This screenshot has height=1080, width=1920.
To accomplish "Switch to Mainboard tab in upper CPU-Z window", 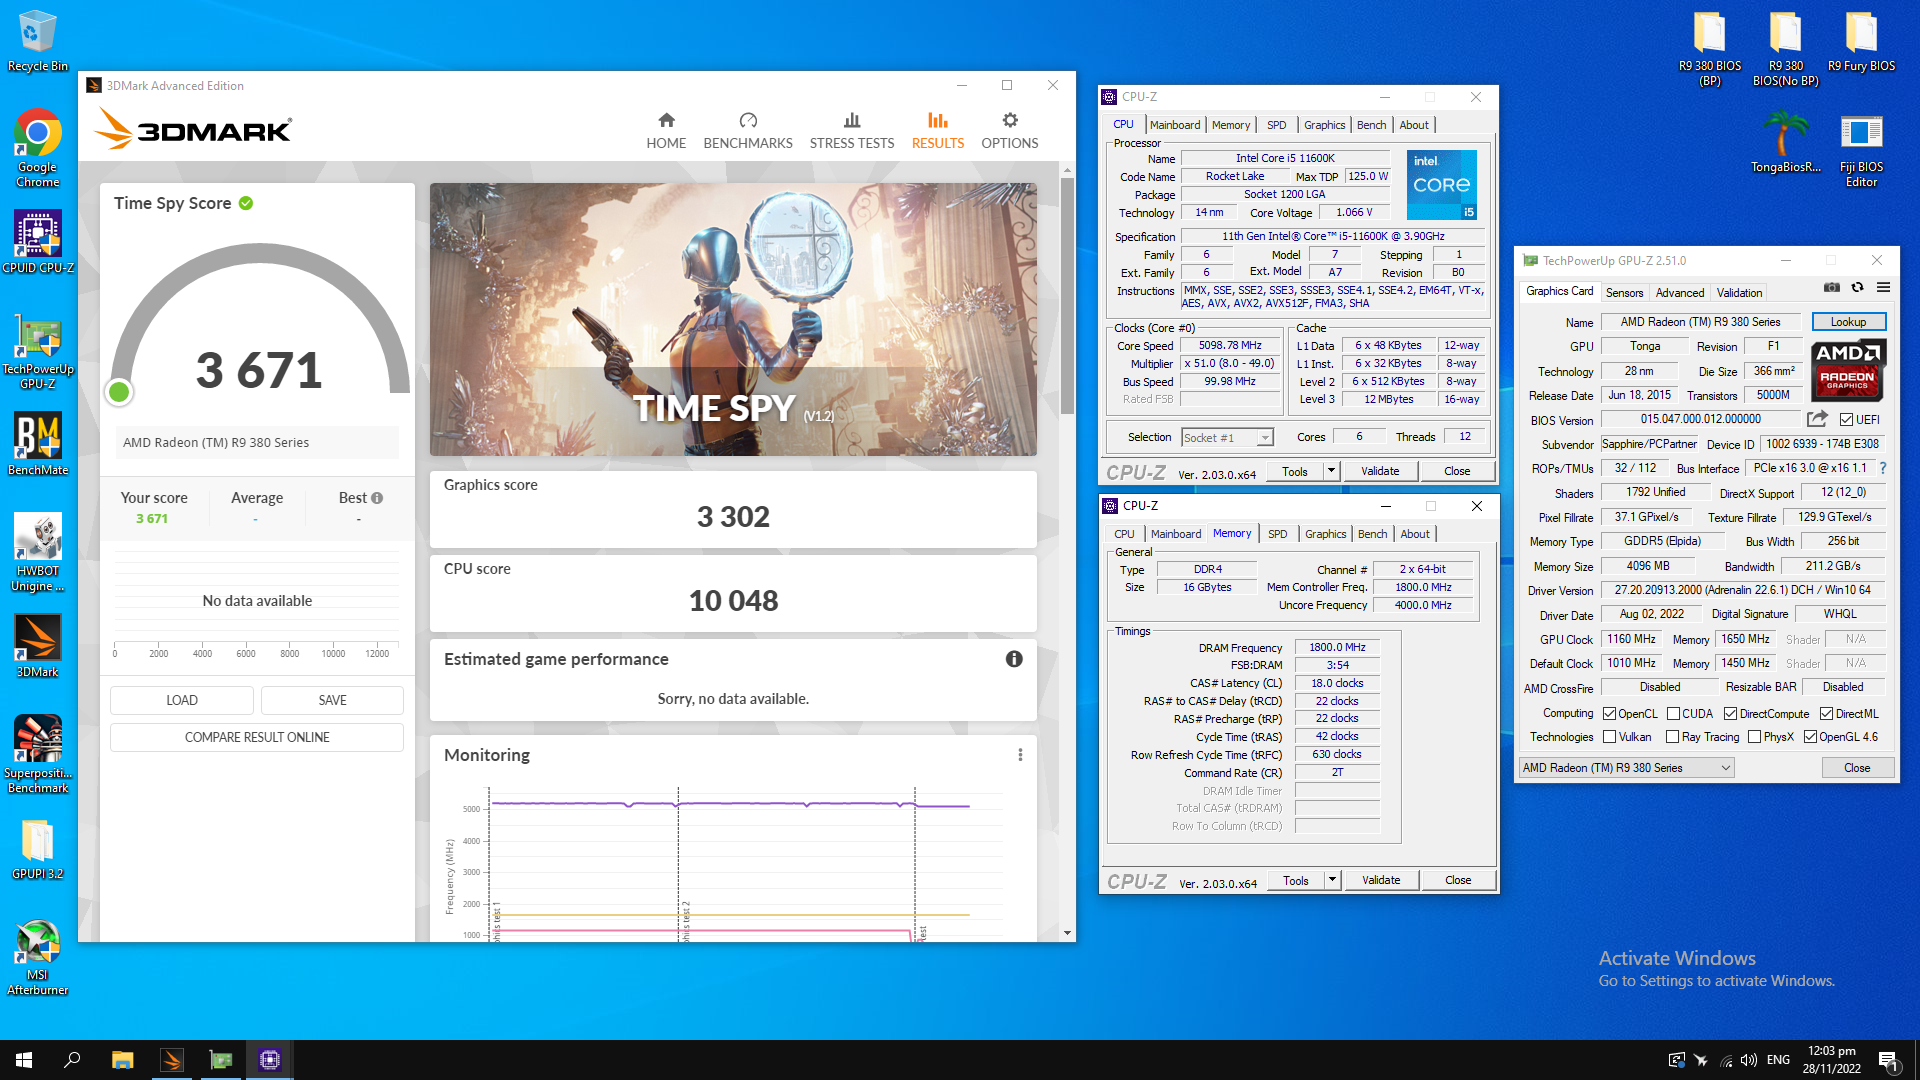I will click(x=1174, y=125).
